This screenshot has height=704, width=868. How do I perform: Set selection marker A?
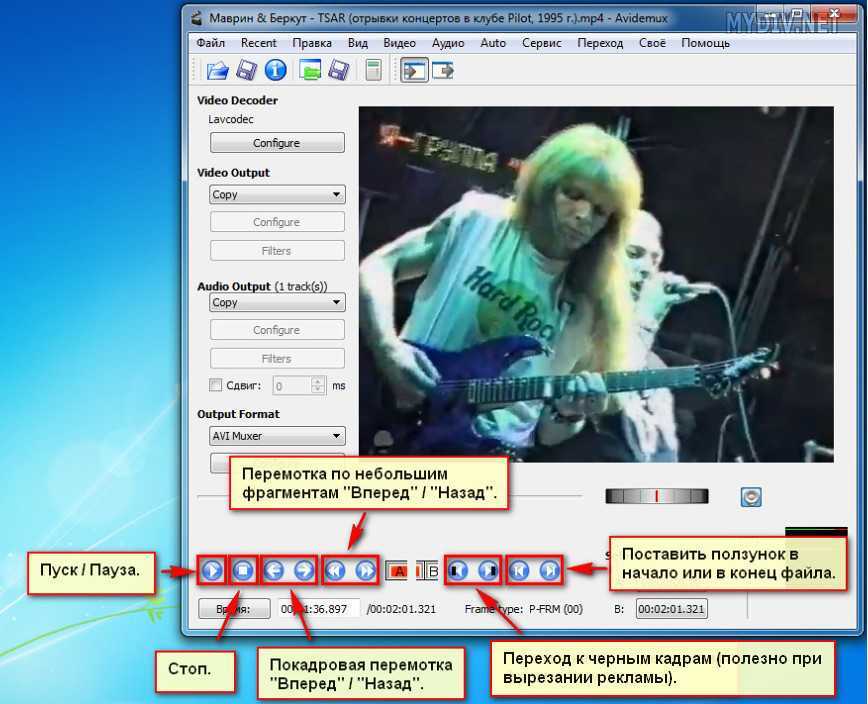tap(397, 571)
